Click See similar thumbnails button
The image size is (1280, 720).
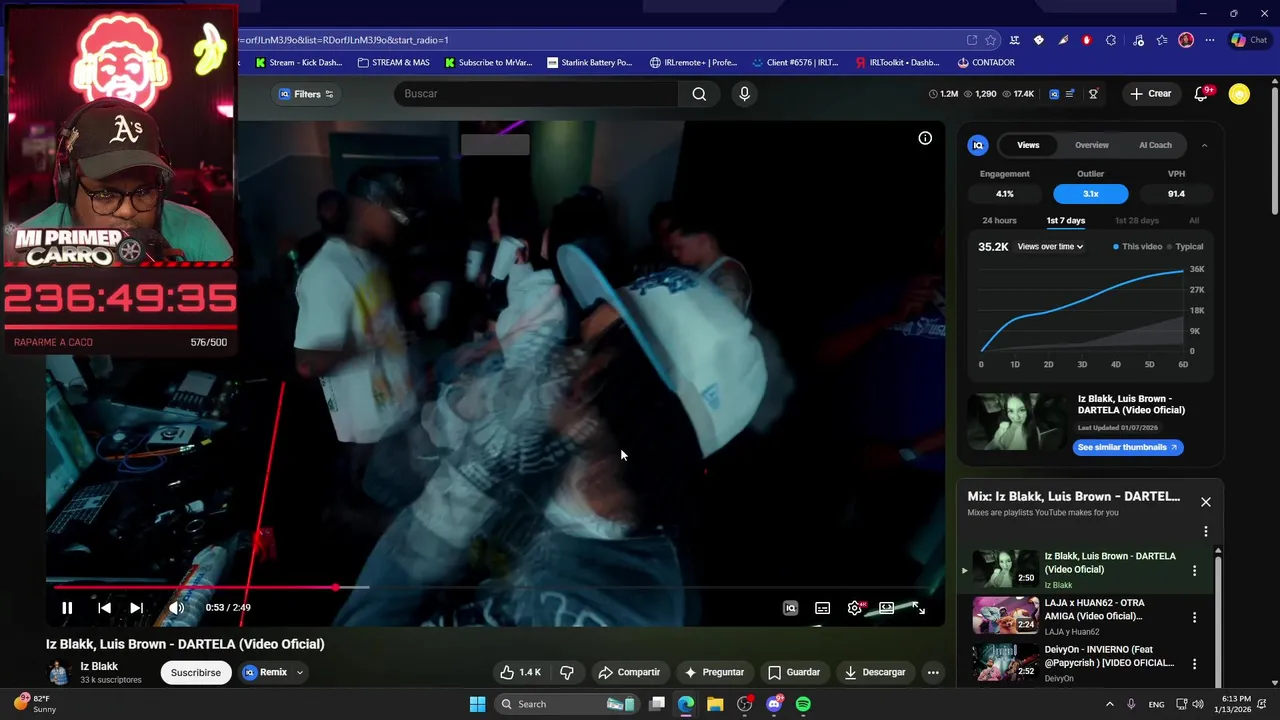pos(1128,447)
